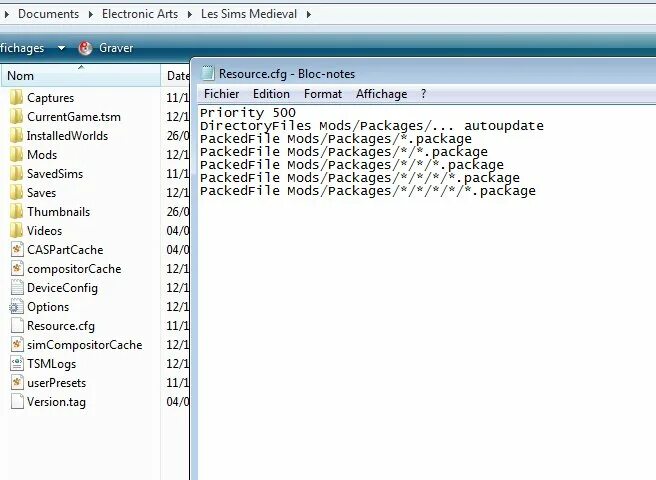Screen dimensions: 656x480
Task: Click the TSMLogs file icon
Action: coord(17,364)
